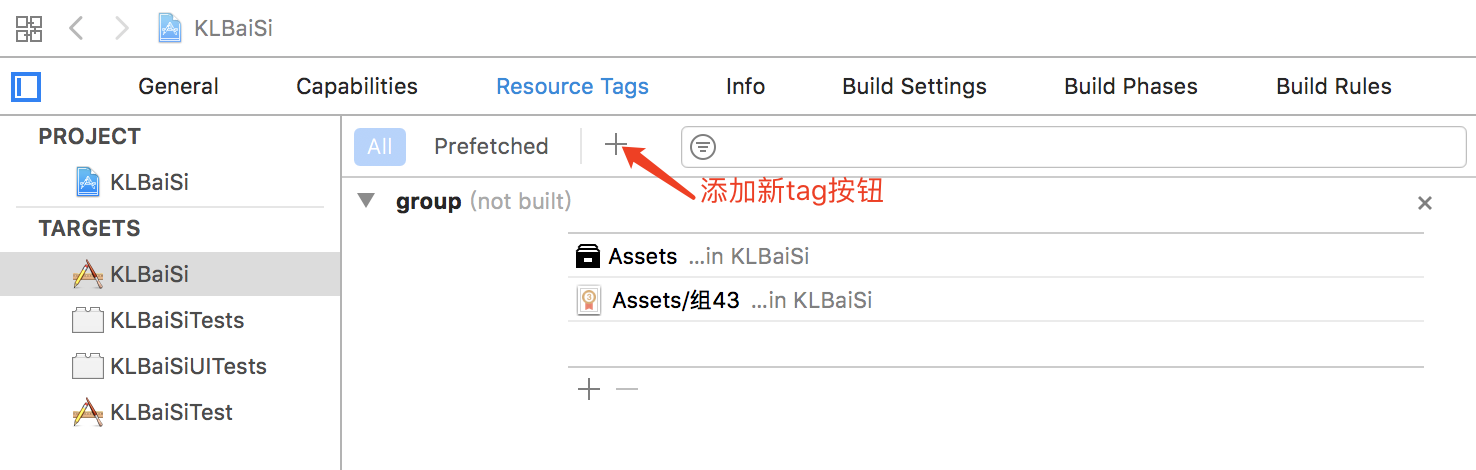Go forward with the right chevron

(122, 28)
